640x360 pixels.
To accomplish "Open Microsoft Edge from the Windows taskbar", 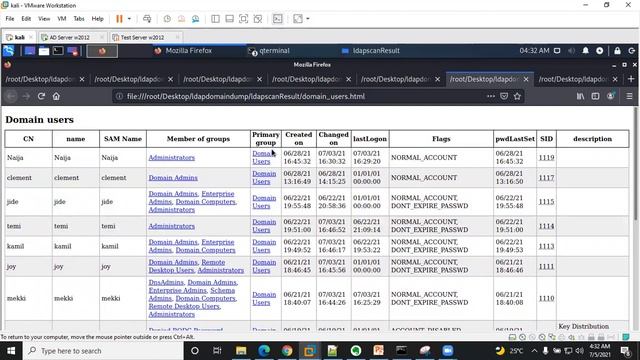I will click(264, 351).
